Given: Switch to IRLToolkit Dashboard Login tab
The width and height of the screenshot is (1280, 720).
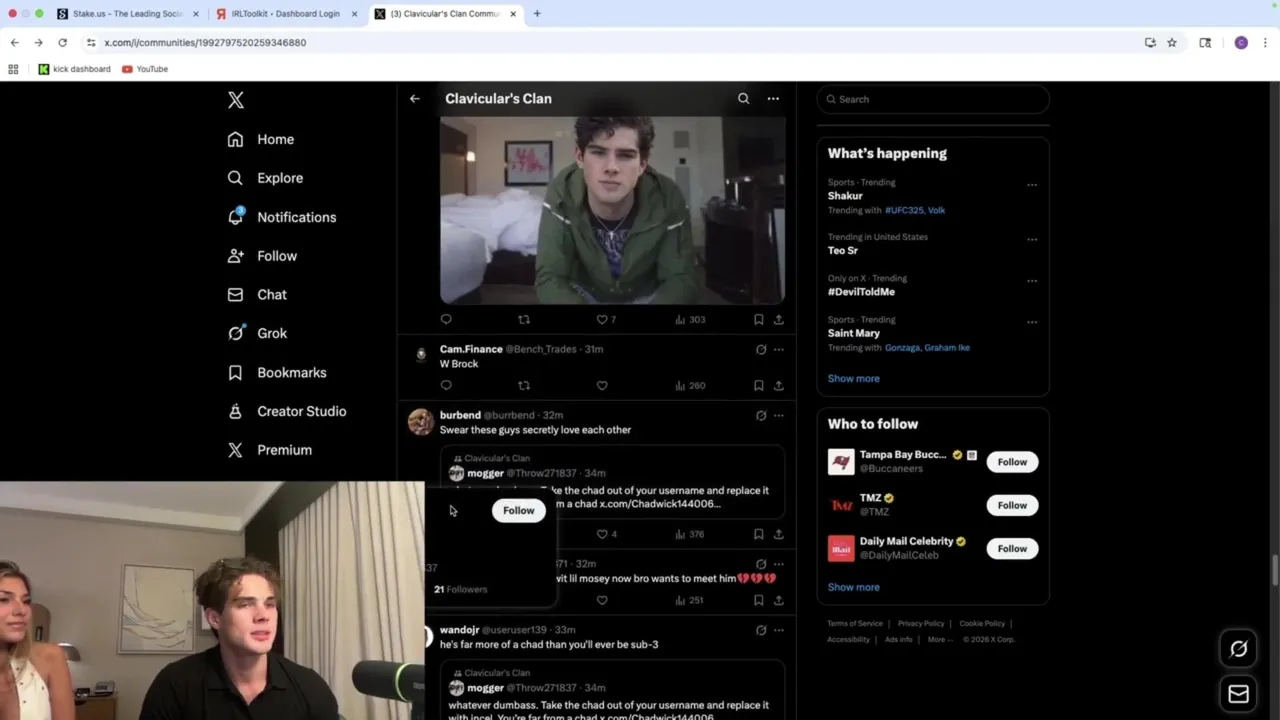Looking at the screenshot, I should coord(286,14).
